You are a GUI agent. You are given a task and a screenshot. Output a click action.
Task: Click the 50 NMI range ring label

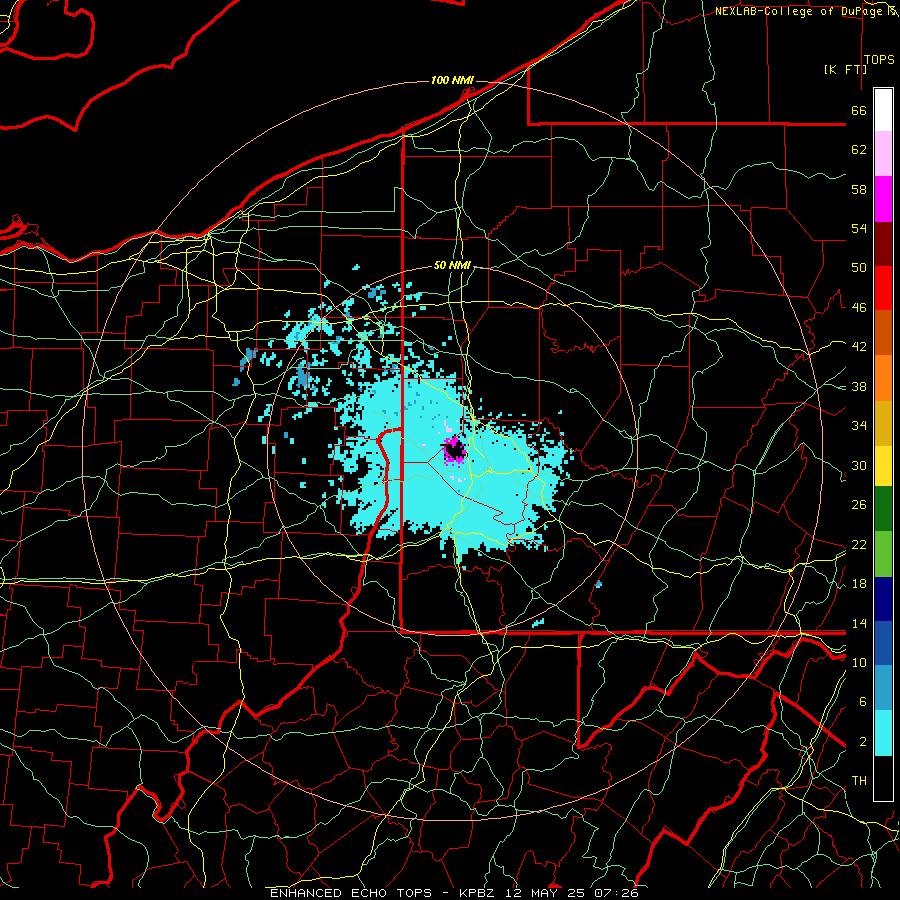coord(452,265)
